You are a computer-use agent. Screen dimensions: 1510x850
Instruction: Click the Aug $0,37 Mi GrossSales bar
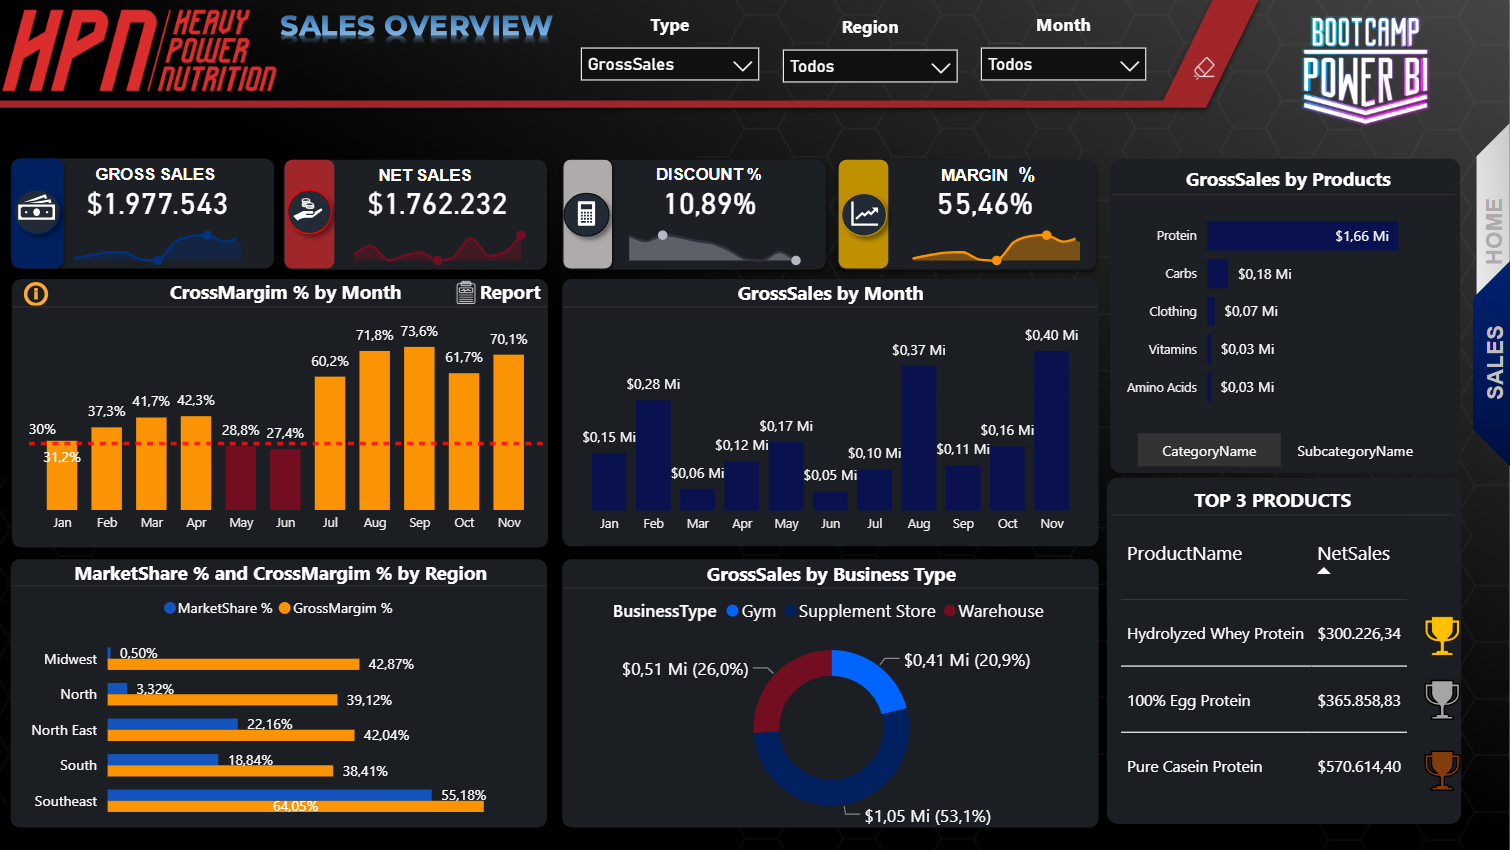pos(919,438)
